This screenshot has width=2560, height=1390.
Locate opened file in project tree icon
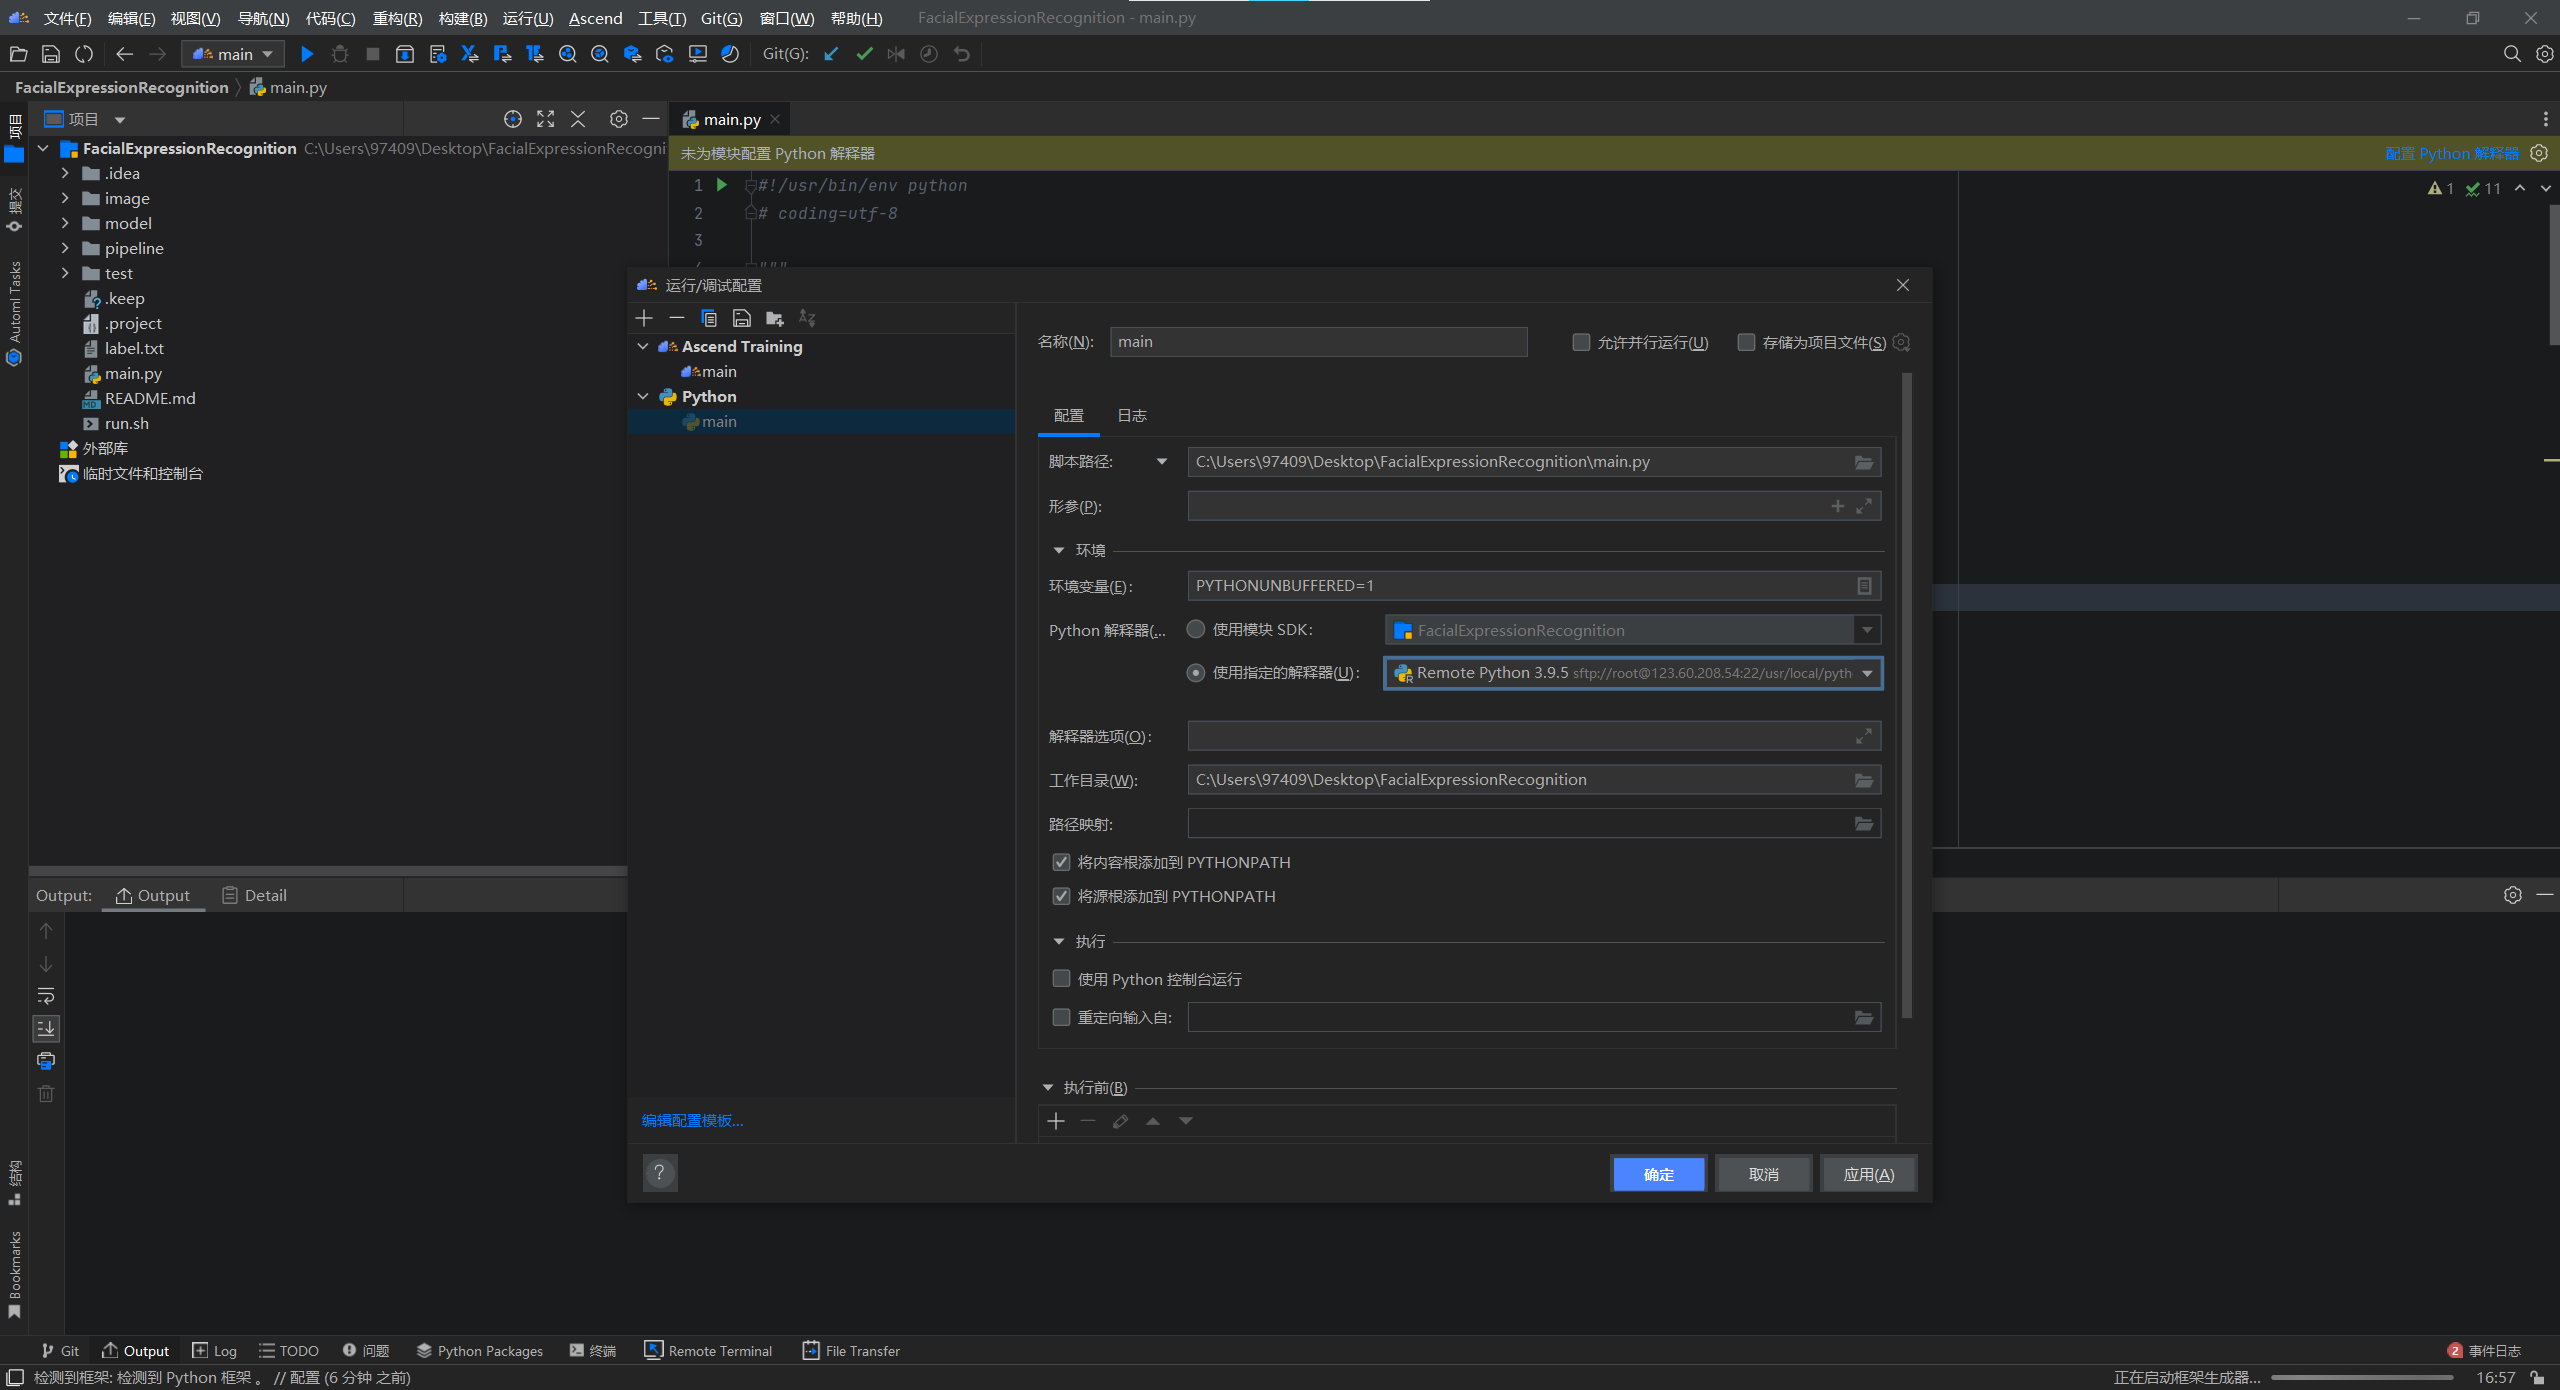[513, 119]
